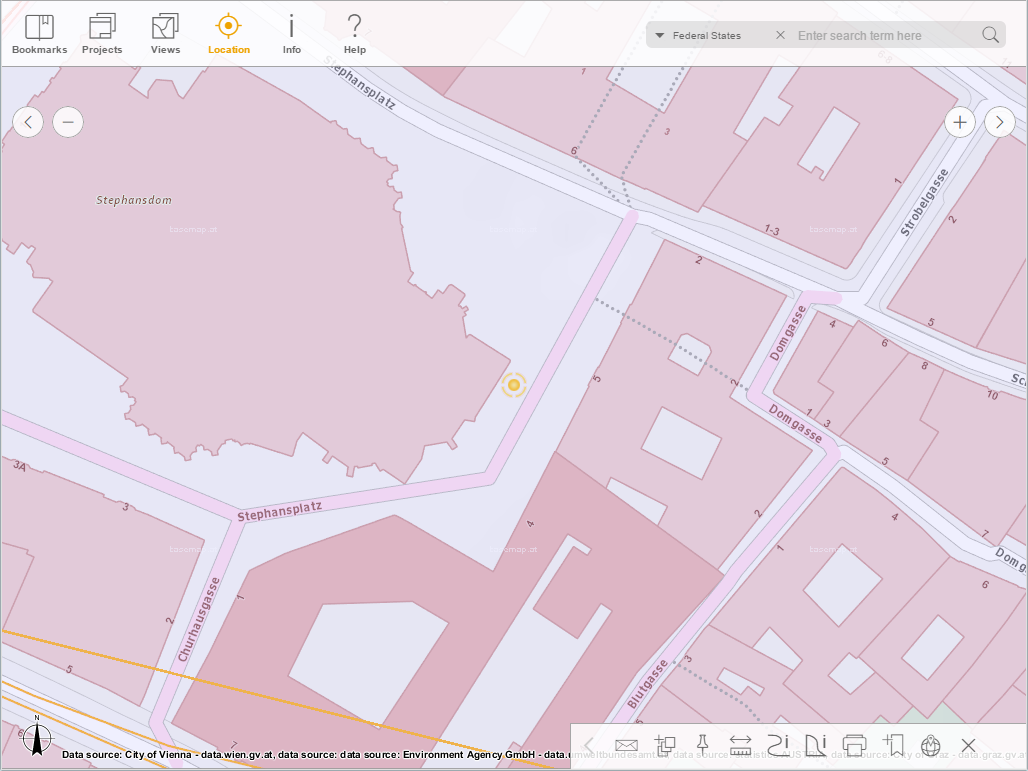Screen dimensions: 1028x771
Task: Select the area measurement info tool
Action: pyautogui.click(x=815, y=745)
